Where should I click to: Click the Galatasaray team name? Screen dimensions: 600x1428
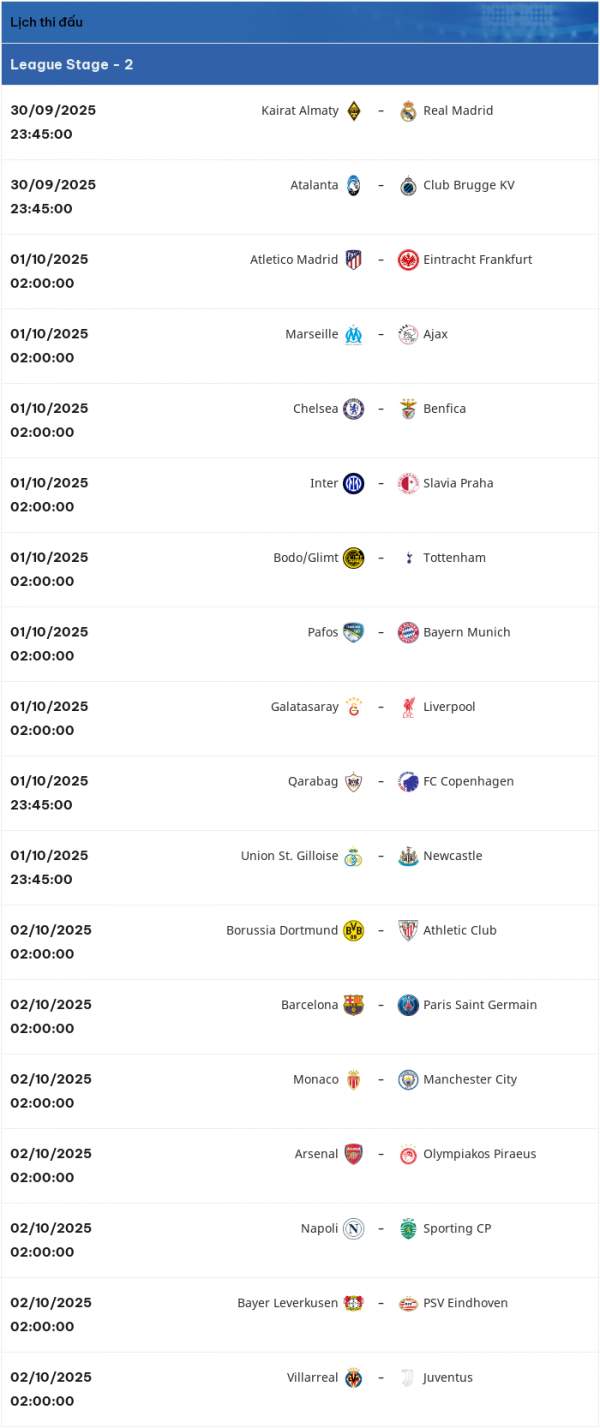click(304, 707)
